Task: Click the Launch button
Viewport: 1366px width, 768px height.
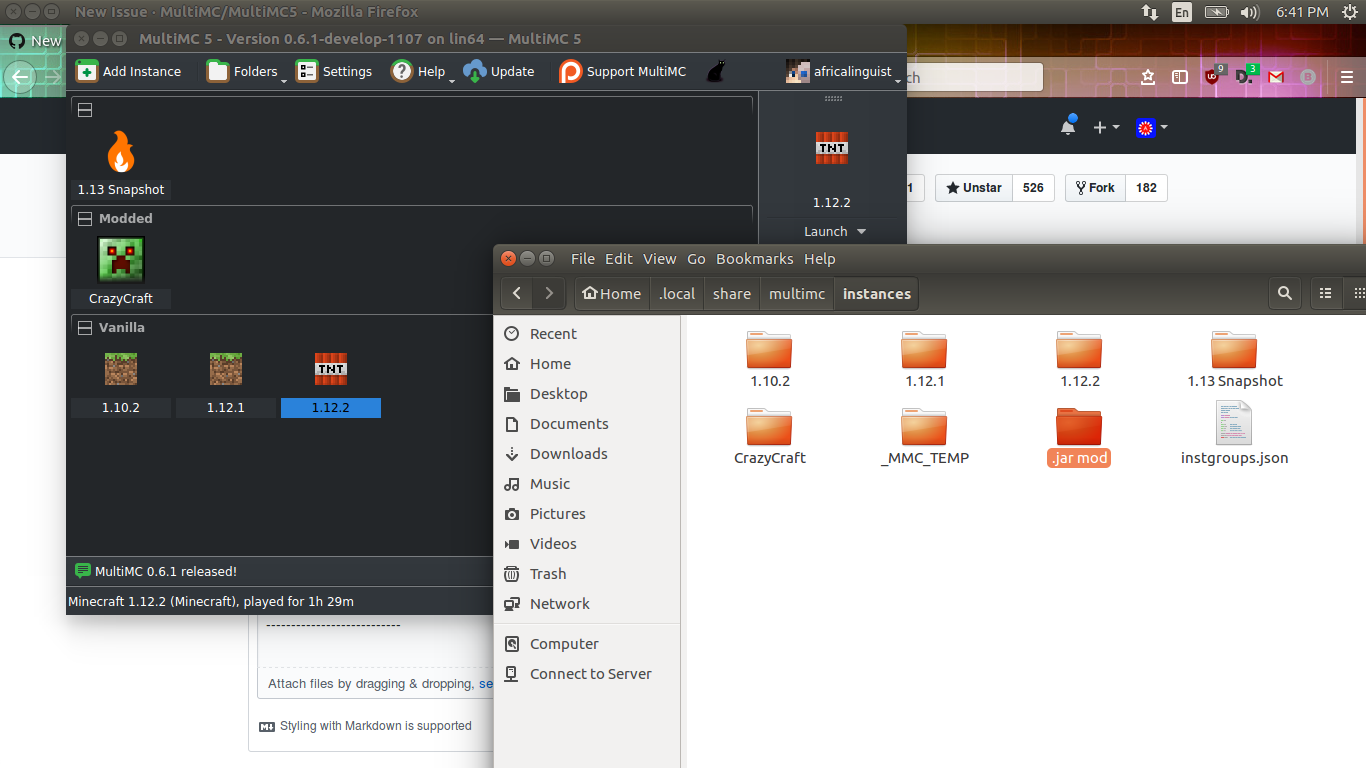Action: click(825, 231)
